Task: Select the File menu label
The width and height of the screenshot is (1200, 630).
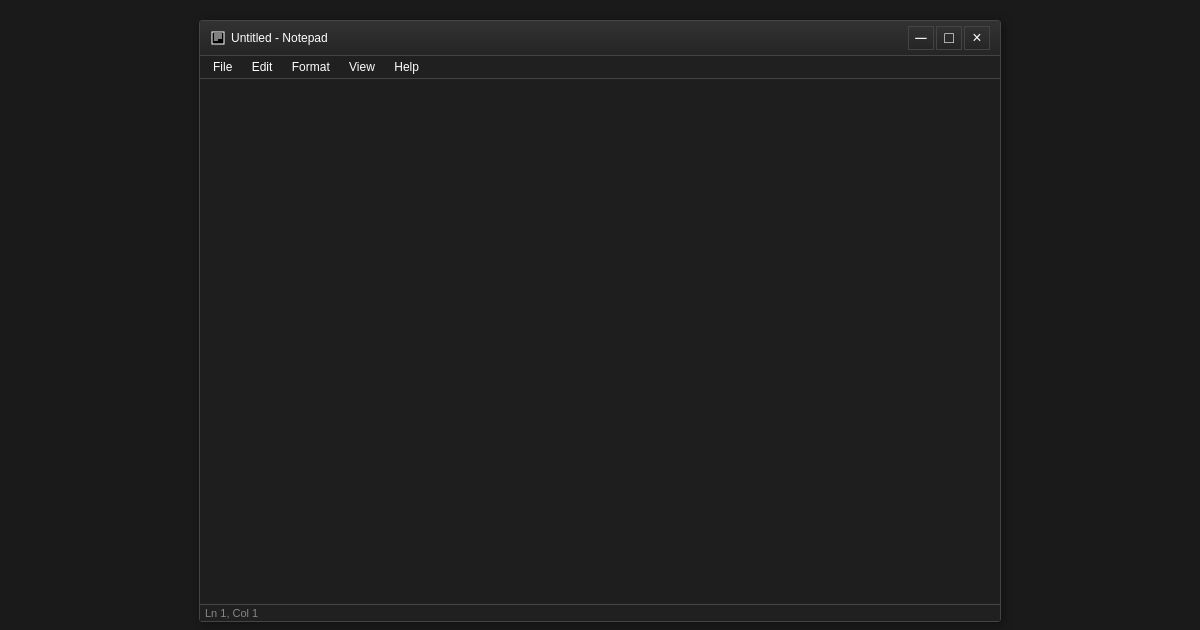Action: (x=222, y=67)
